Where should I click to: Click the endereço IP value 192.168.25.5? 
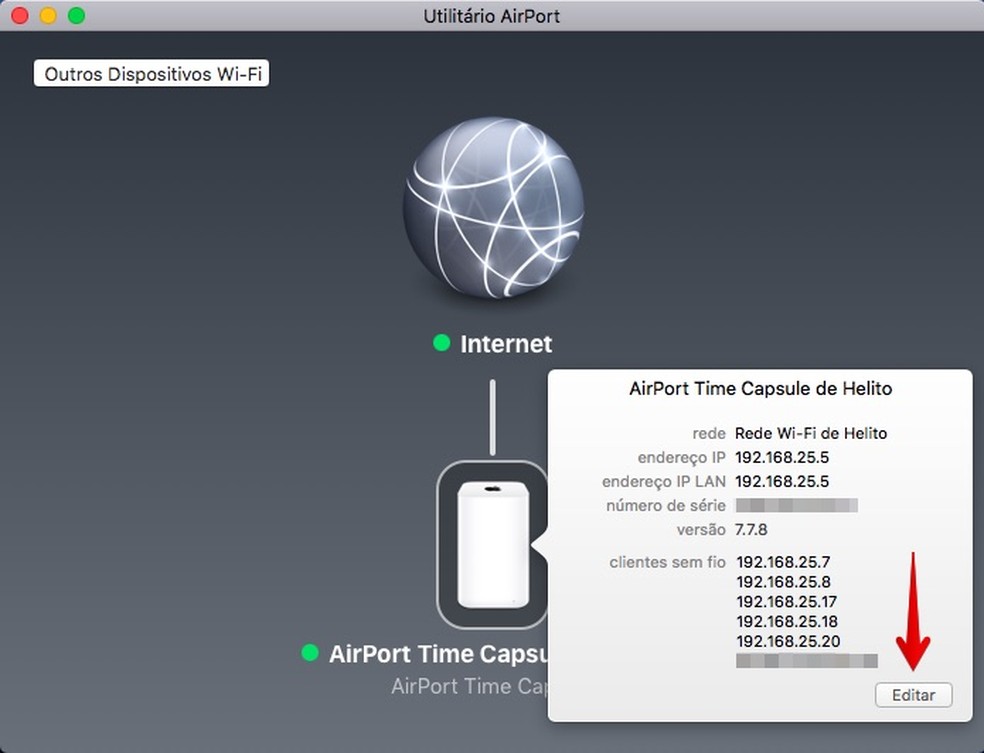click(x=782, y=457)
